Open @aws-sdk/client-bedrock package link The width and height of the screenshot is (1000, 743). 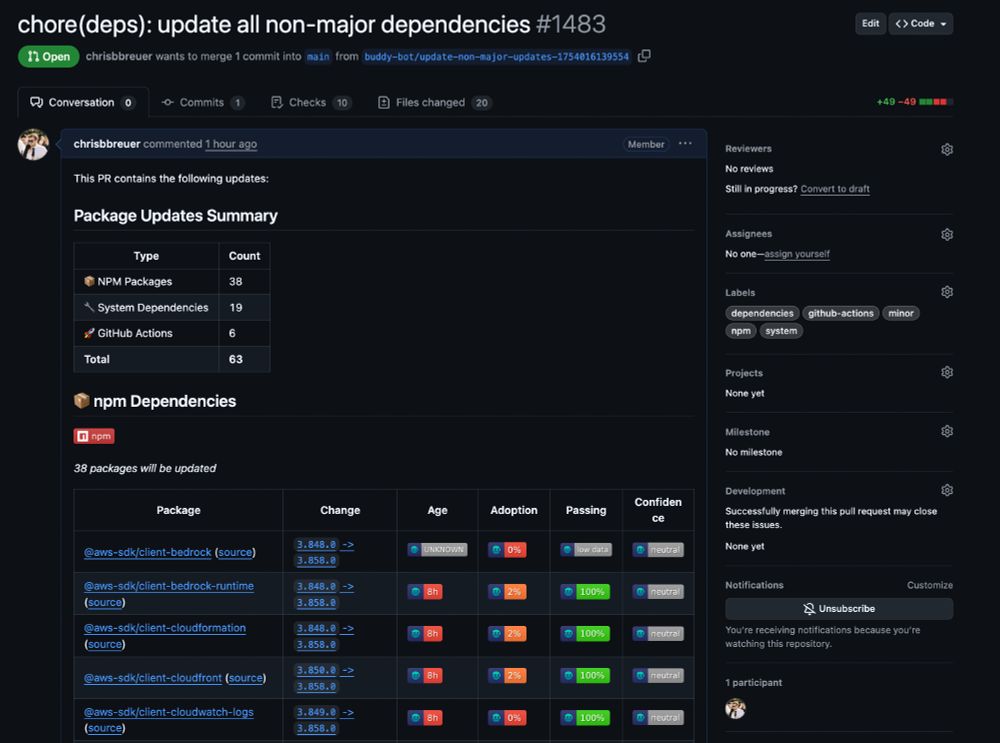click(x=147, y=552)
